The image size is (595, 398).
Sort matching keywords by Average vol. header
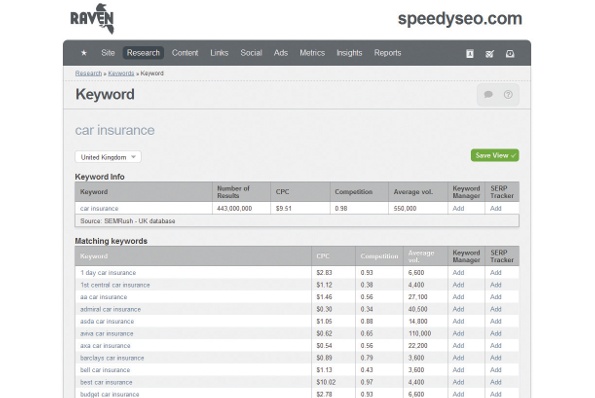point(421,256)
